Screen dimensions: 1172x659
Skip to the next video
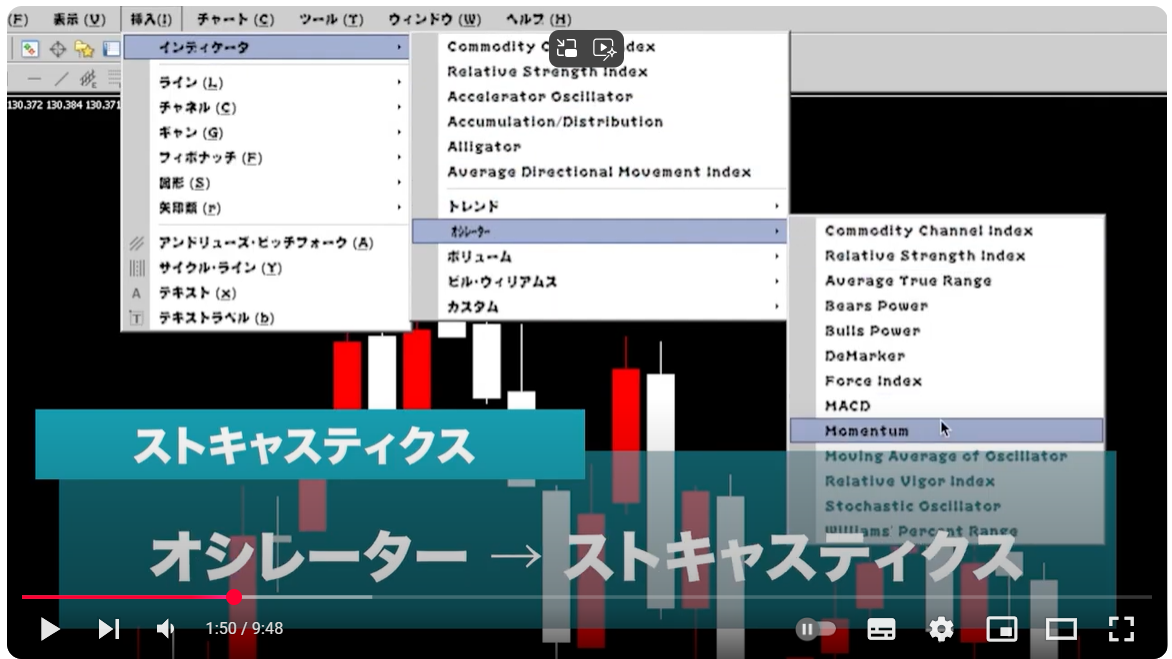pos(109,629)
